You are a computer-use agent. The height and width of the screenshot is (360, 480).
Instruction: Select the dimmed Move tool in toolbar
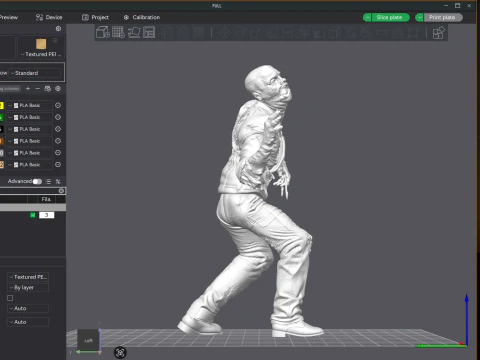click(224, 33)
